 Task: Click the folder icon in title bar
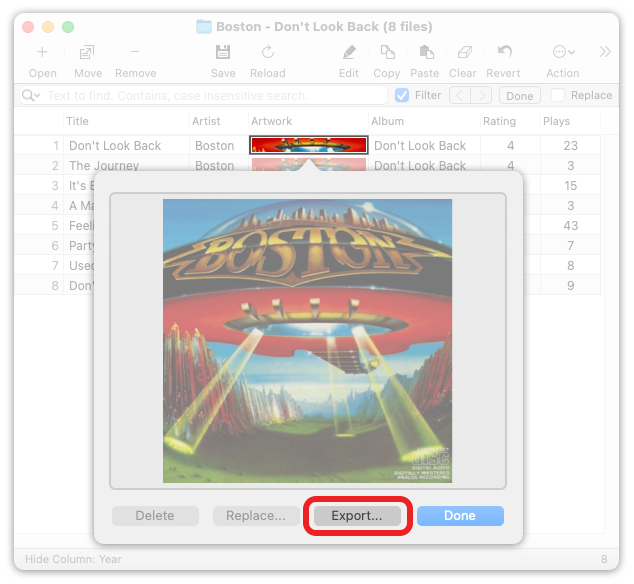[204, 27]
